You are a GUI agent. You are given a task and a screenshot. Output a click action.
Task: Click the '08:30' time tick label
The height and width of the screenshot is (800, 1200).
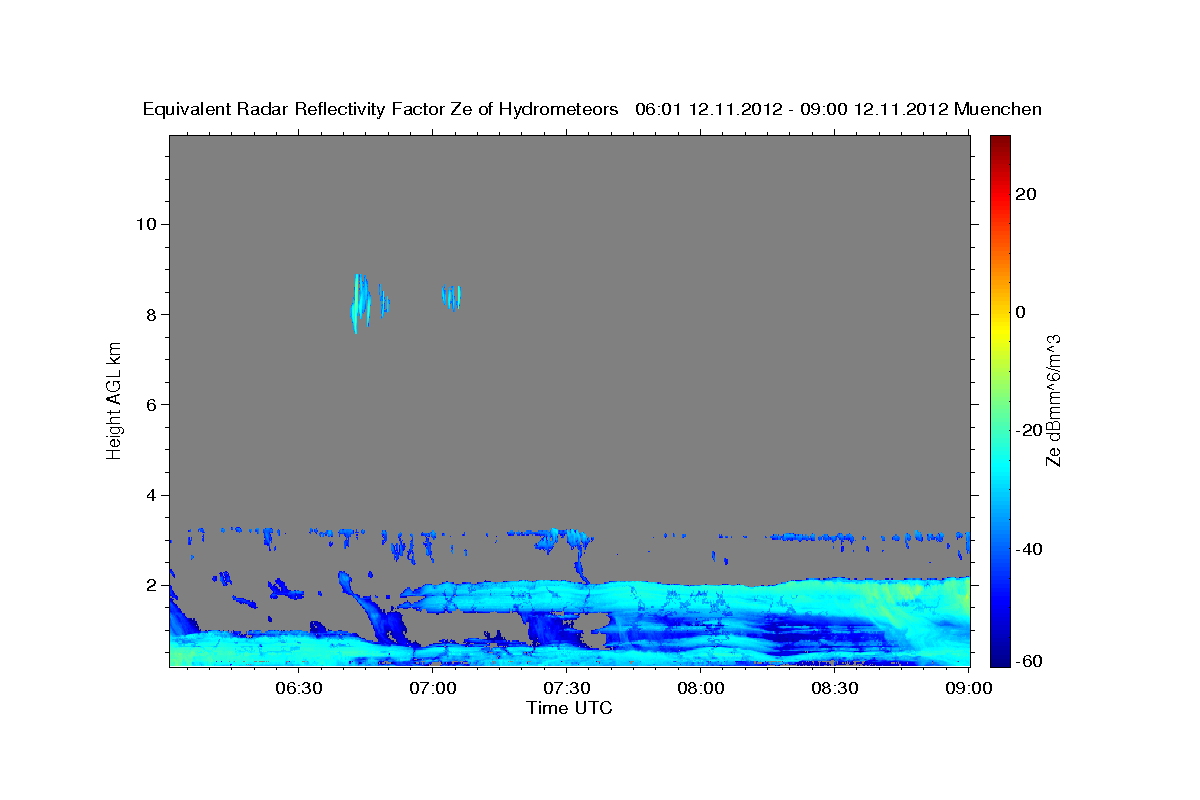coord(834,688)
